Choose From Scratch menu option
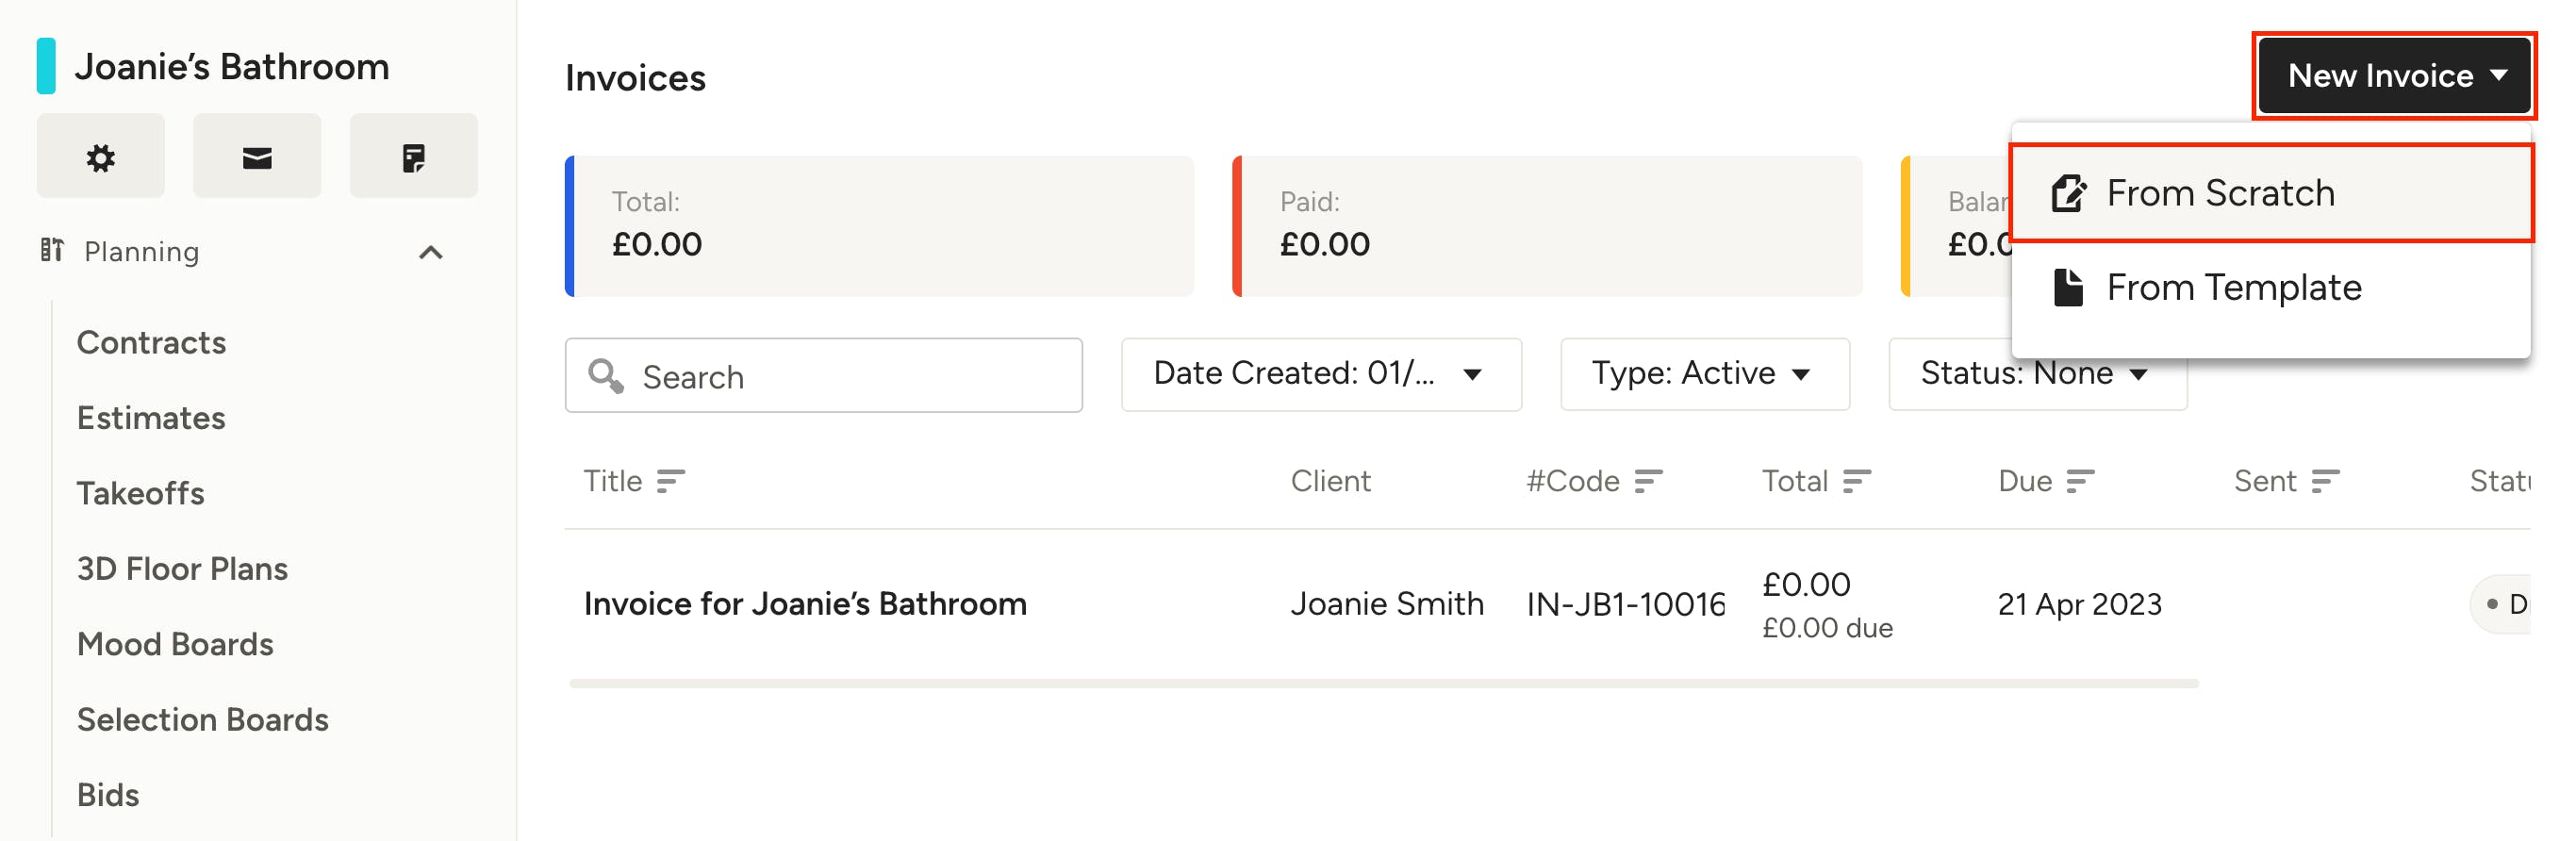This screenshot has width=2576, height=841. pyautogui.click(x=2271, y=193)
